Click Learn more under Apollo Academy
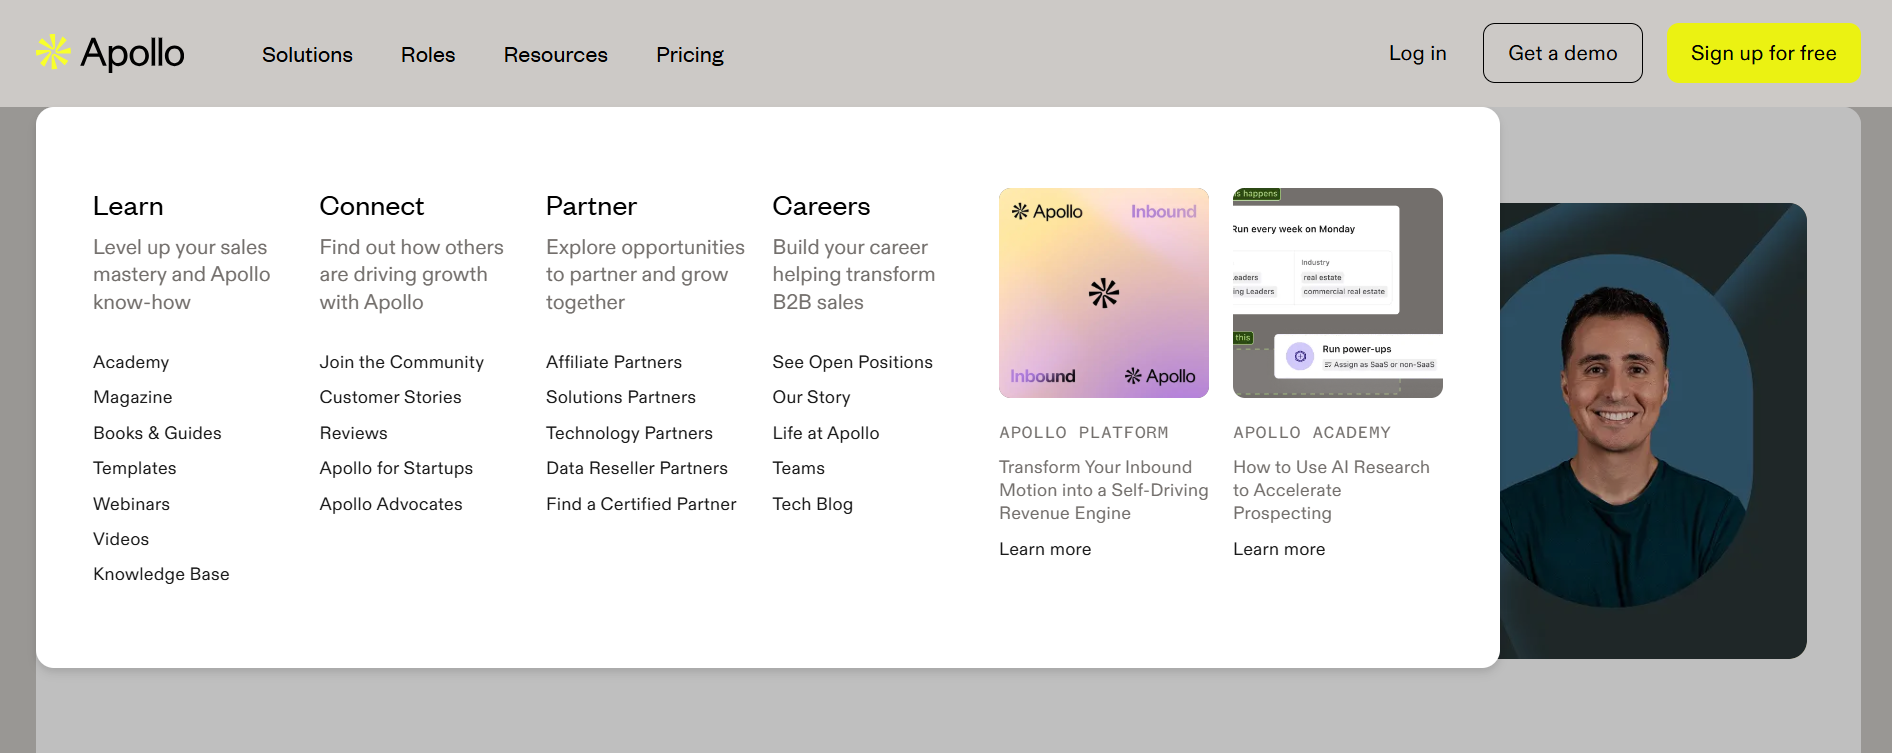1892x753 pixels. (1278, 549)
